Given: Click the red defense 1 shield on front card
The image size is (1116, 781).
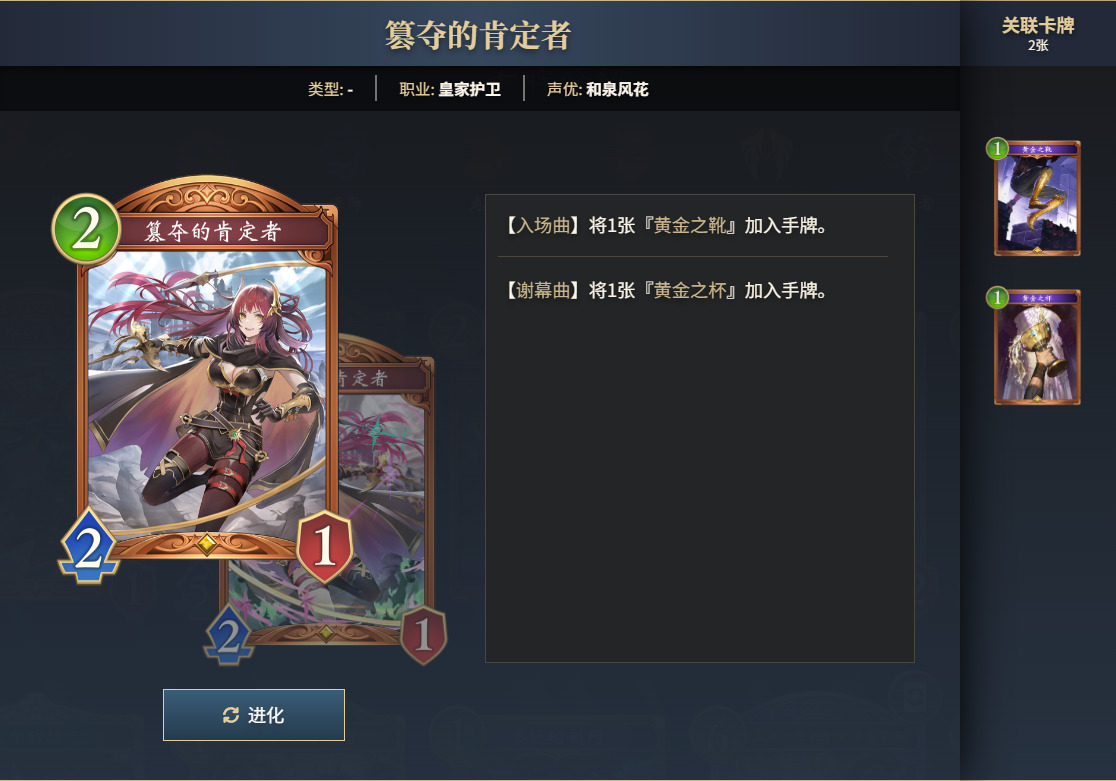Looking at the screenshot, I should pyautogui.click(x=325, y=547).
